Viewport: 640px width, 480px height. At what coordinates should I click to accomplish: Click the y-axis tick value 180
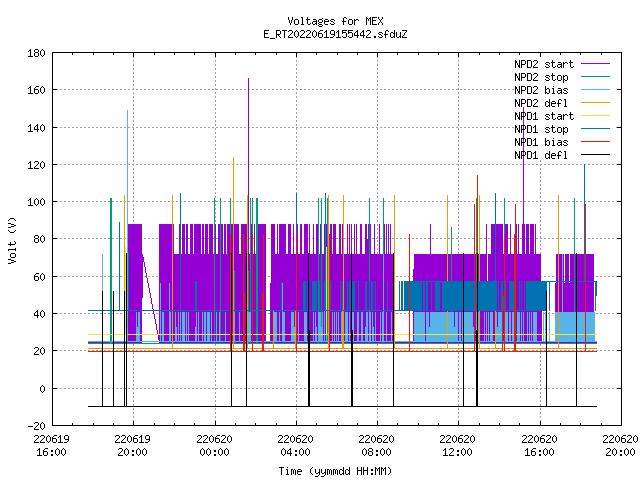36,53
